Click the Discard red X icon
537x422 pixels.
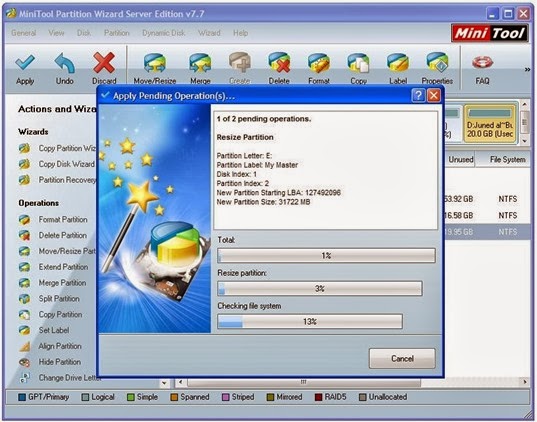(104, 63)
